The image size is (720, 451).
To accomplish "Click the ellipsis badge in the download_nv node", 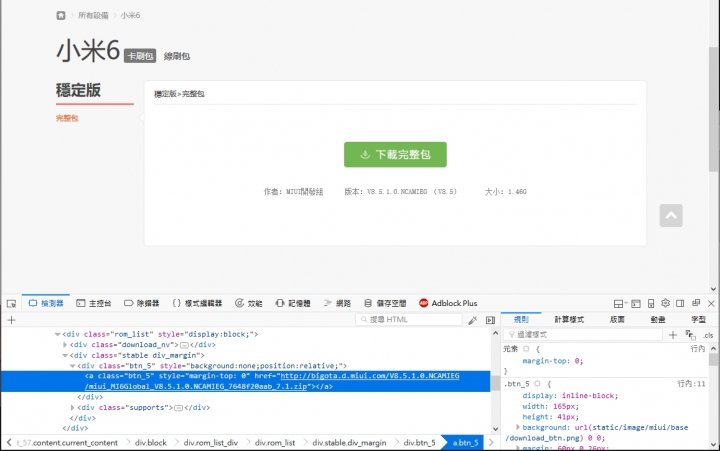I will [x=184, y=345].
